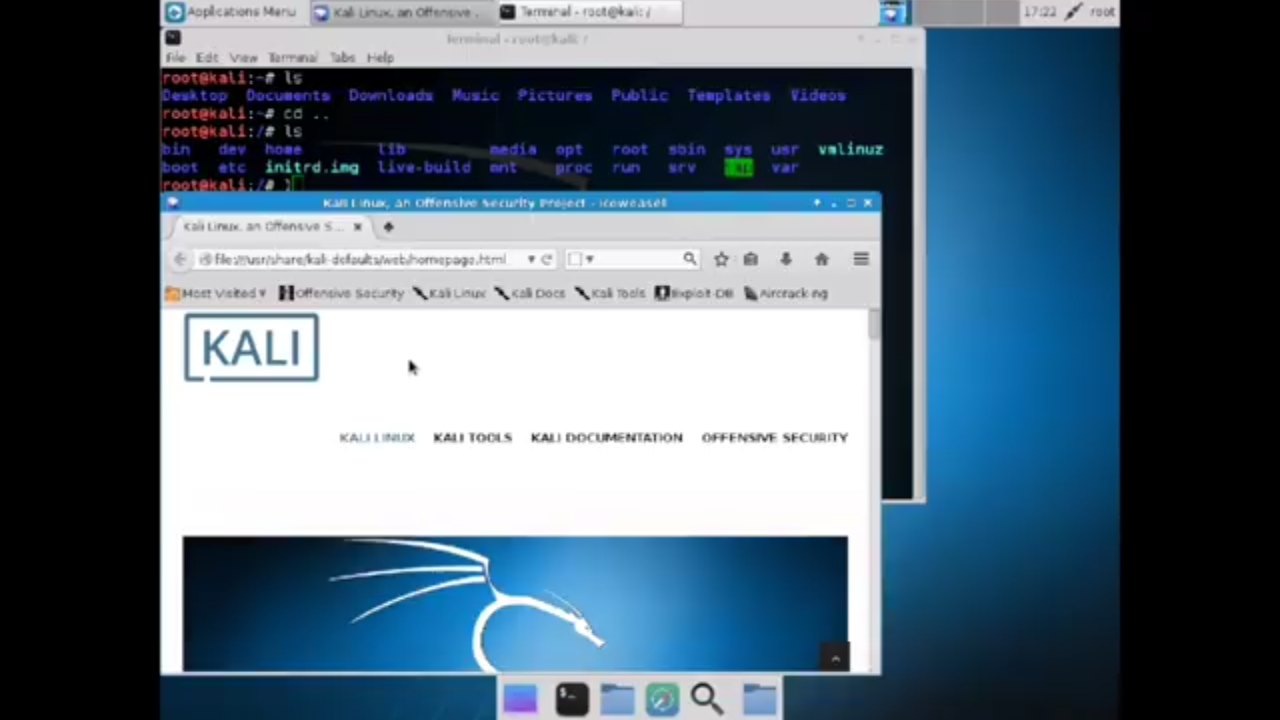Image resolution: width=1280 pixels, height=720 pixels.
Task: Go to homepage using the home icon
Action: pyautogui.click(x=821, y=259)
